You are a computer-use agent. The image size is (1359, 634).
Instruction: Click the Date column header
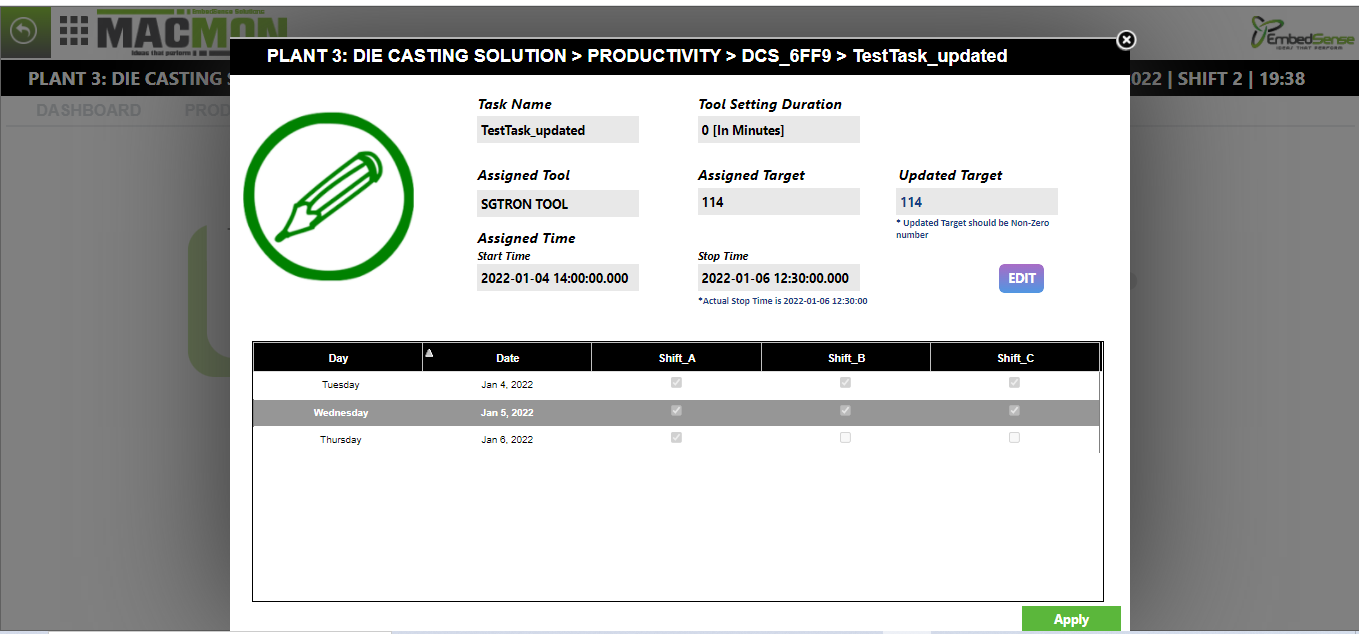click(x=507, y=358)
